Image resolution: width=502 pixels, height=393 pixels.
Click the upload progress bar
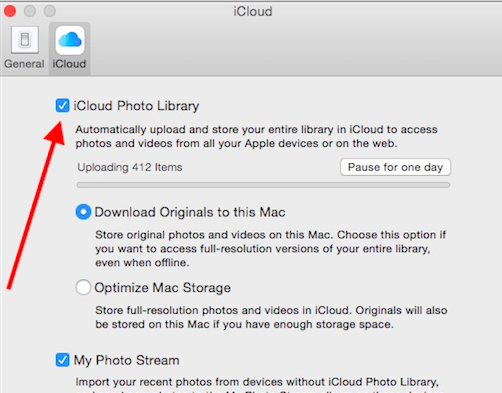(263, 185)
